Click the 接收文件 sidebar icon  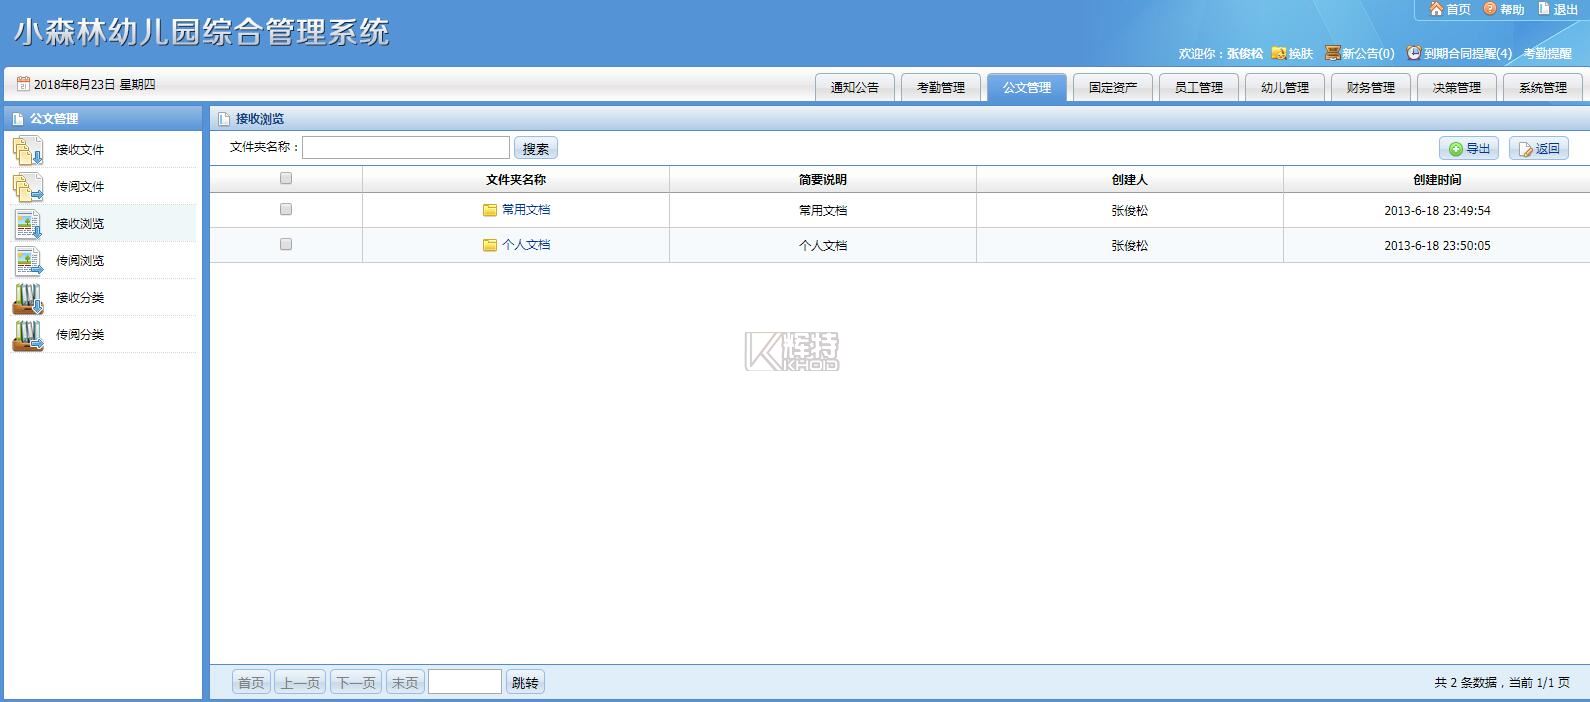(27, 150)
